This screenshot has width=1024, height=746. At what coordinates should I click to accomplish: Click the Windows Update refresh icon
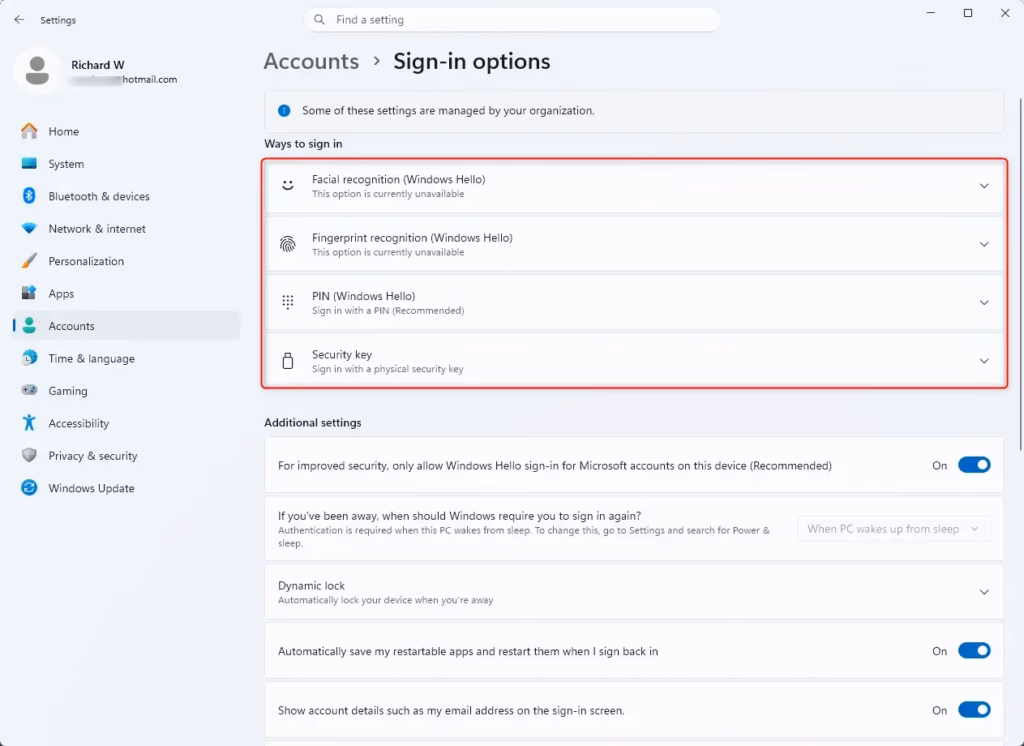[x=29, y=487]
